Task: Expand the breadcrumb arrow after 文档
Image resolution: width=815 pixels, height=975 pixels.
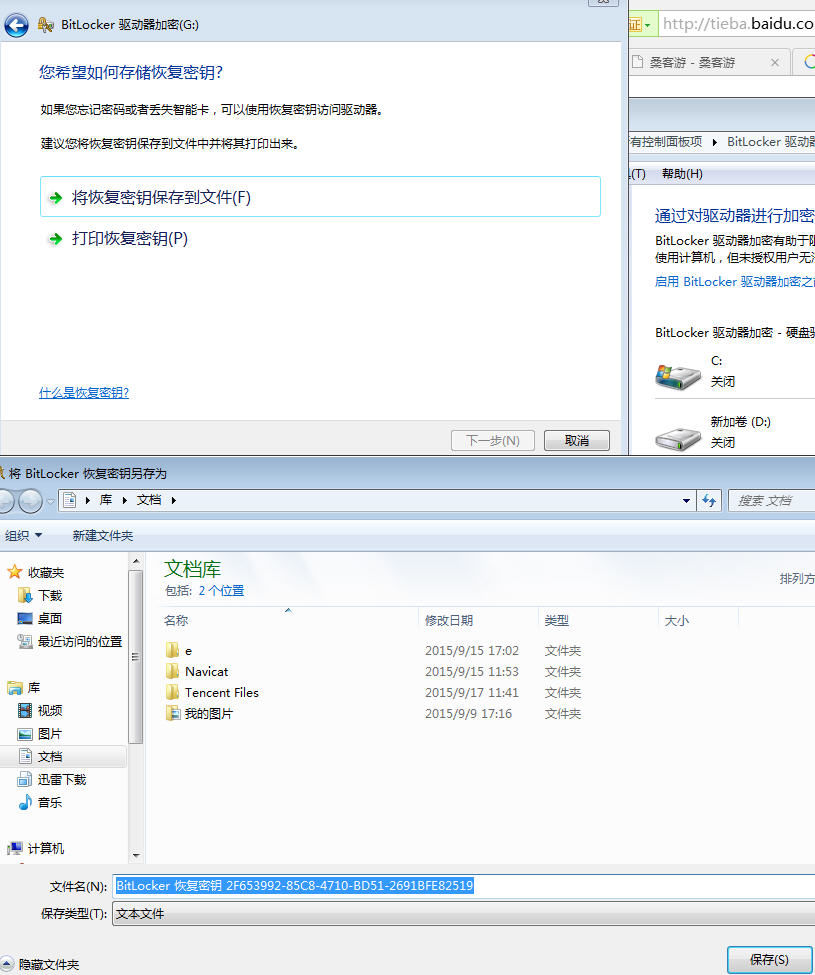Action: pyautogui.click(x=174, y=501)
